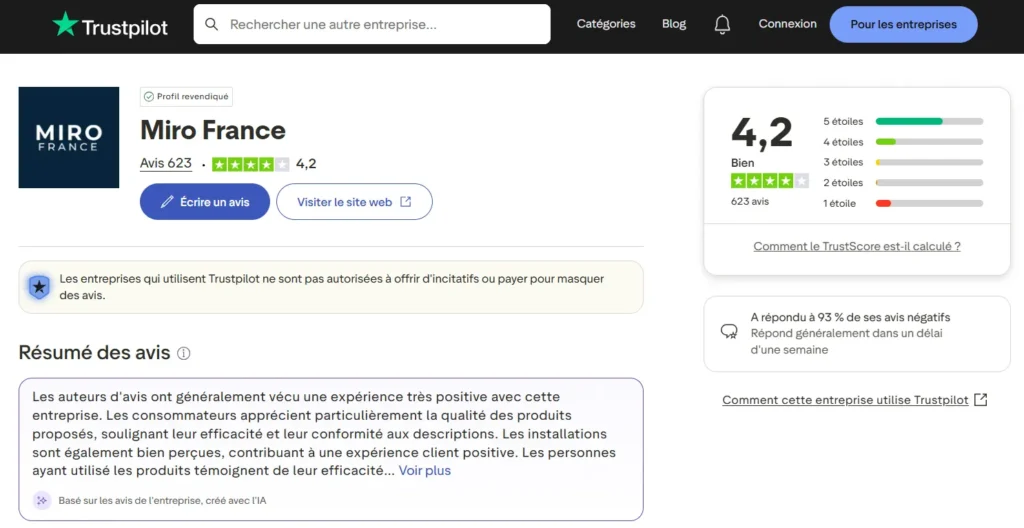Click the info icon beside Résumé des avis
The width and height of the screenshot is (1024, 528).
[x=184, y=353]
